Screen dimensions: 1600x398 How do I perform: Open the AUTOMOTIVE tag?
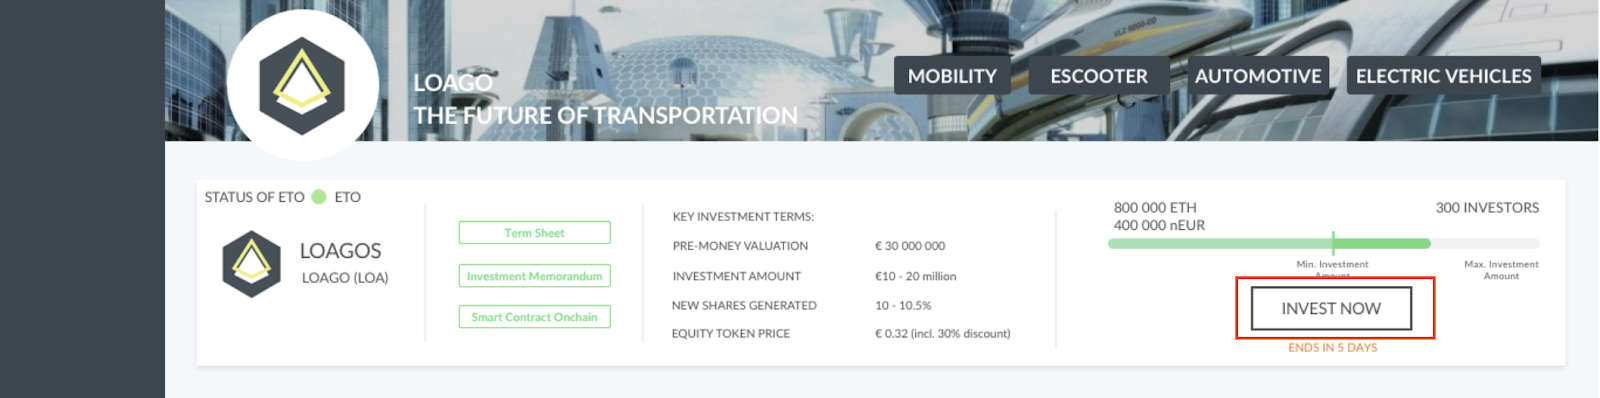point(1258,76)
